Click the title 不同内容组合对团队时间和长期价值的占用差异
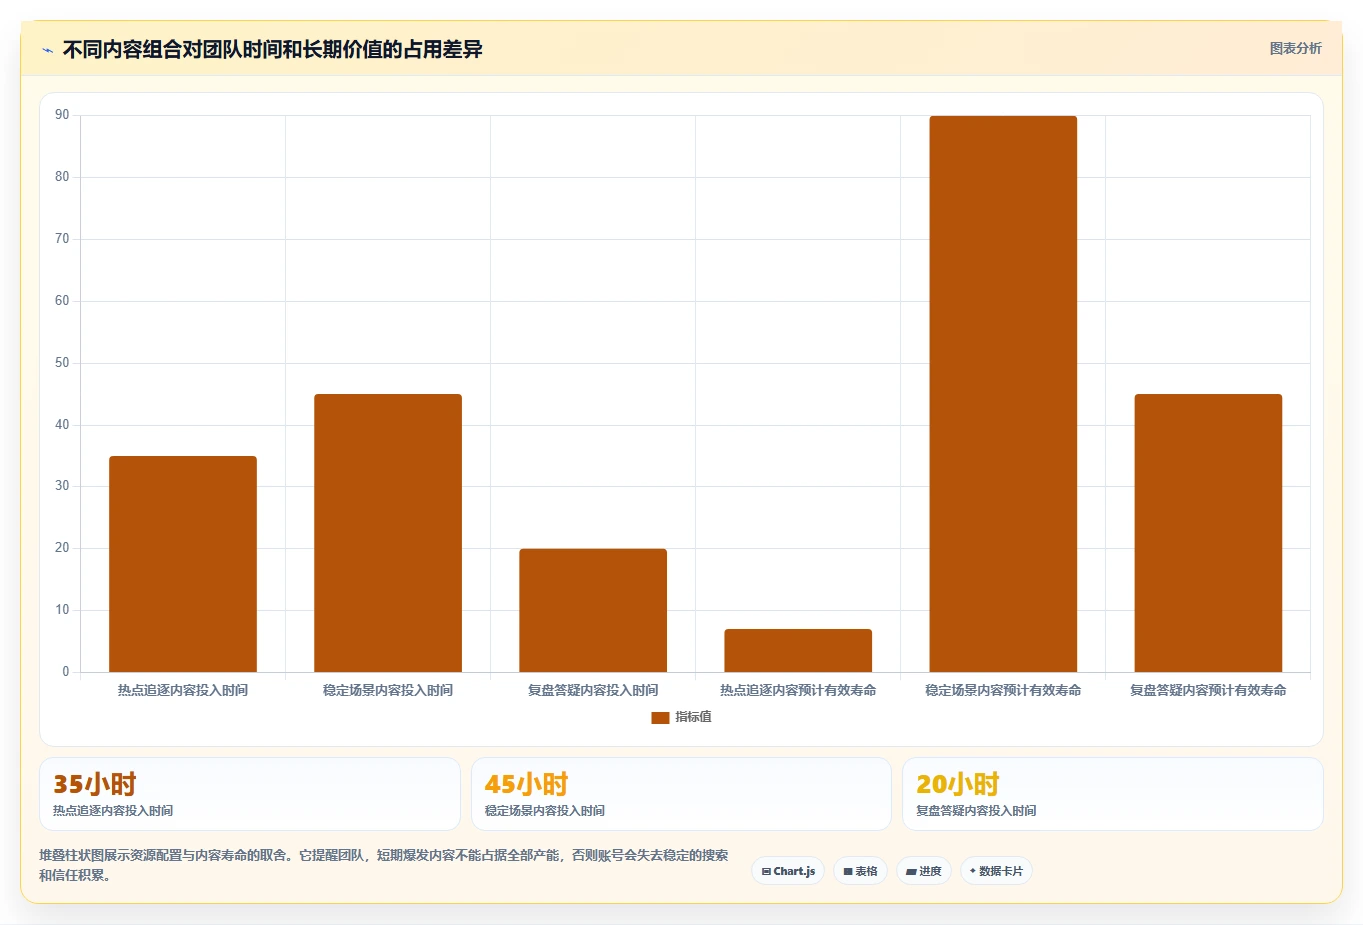Viewport: 1363px width, 925px height. (273, 49)
